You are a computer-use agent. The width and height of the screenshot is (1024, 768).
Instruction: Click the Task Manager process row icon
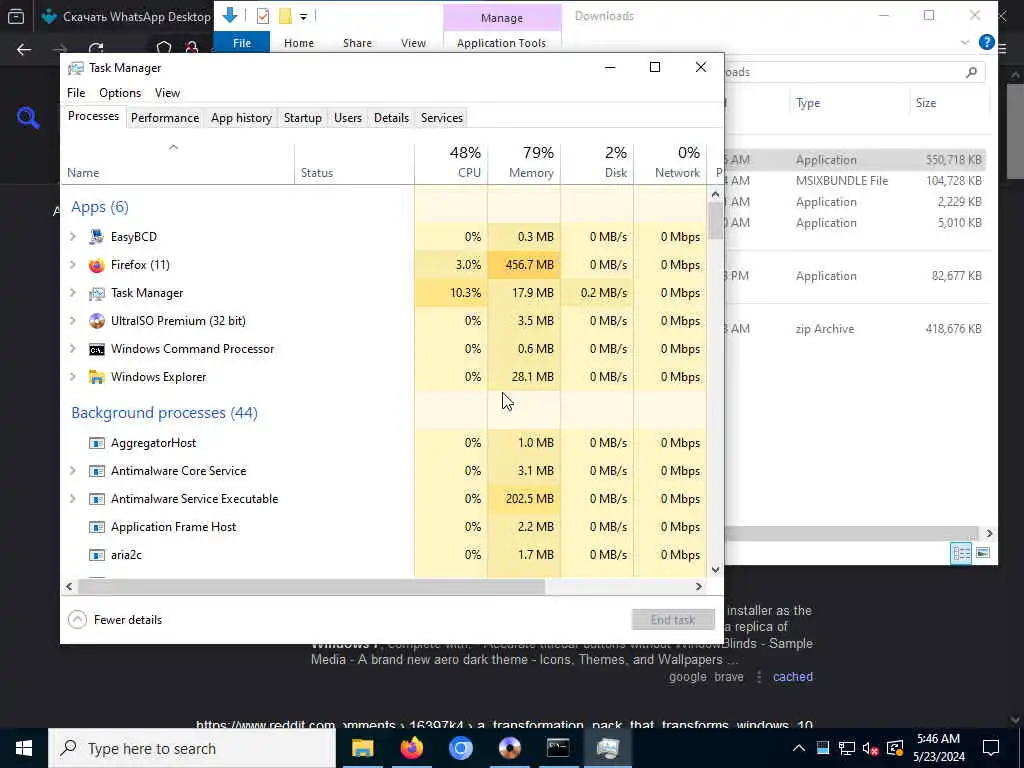point(97,293)
